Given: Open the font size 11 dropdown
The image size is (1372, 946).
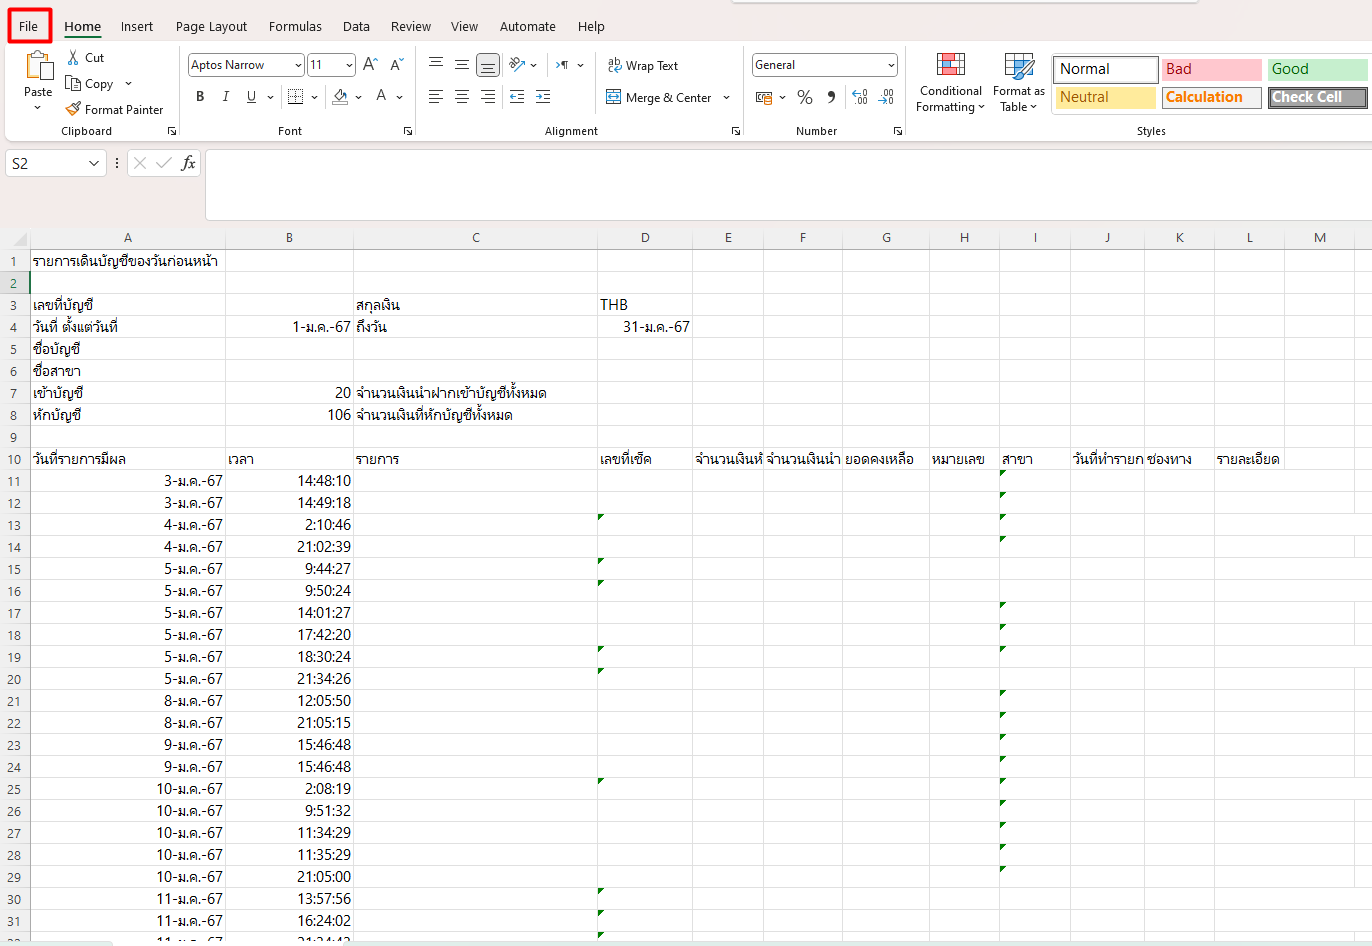Looking at the screenshot, I should point(349,65).
